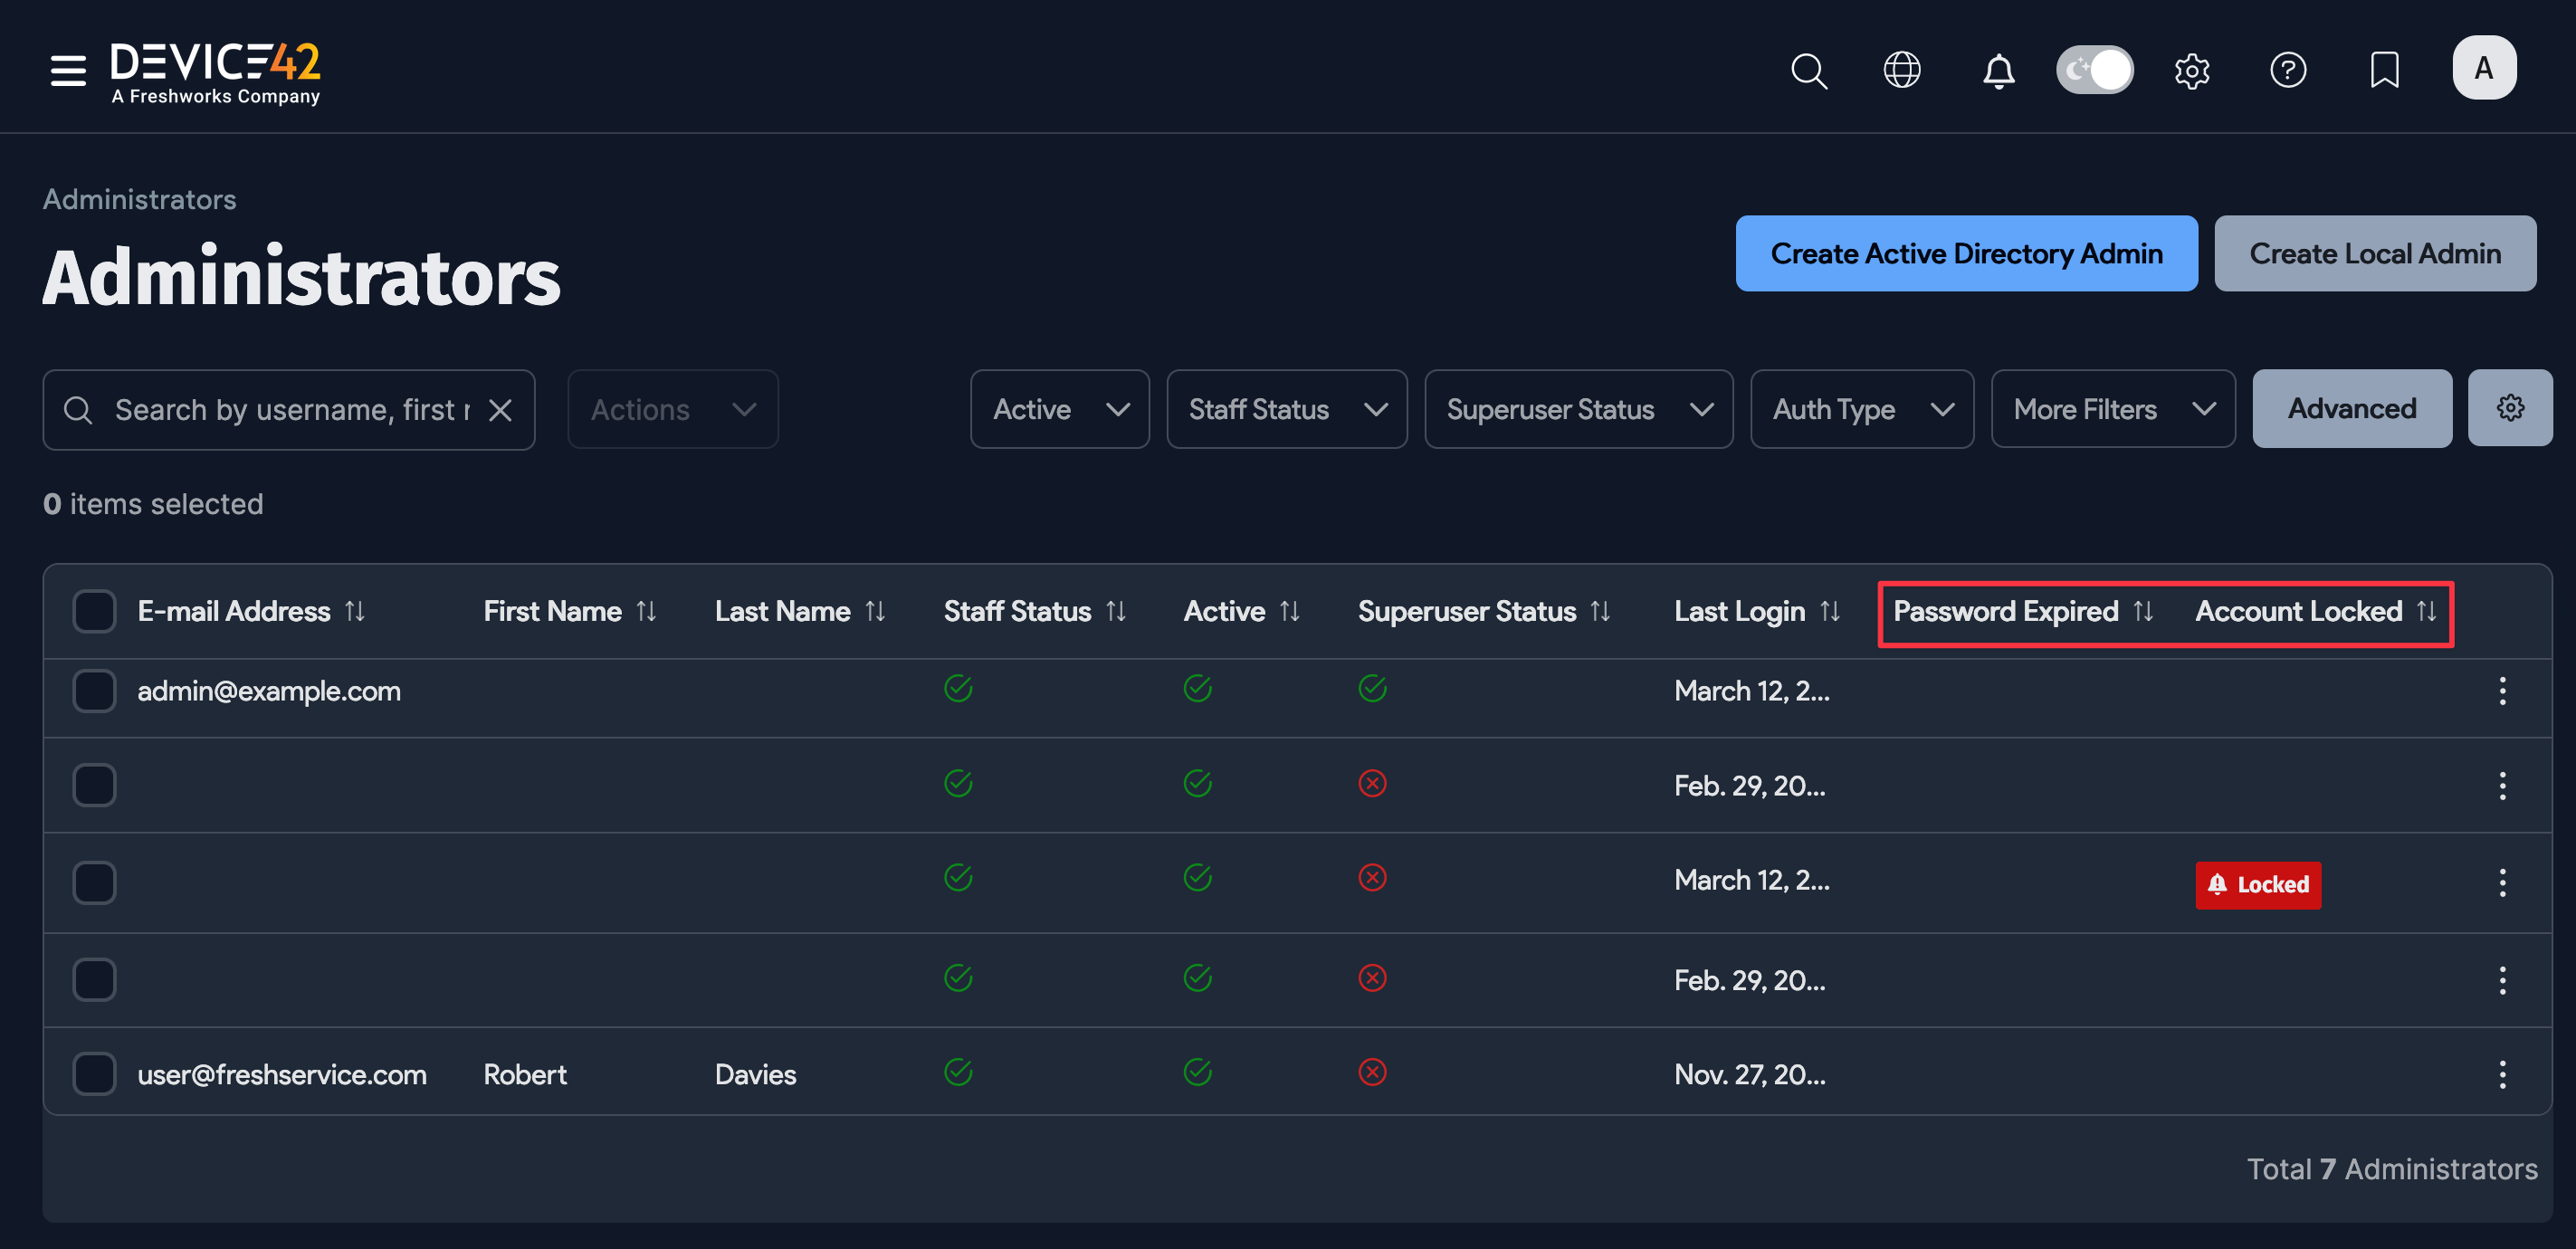Open the Staff Status filter dropdown

[x=1286, y=409]
